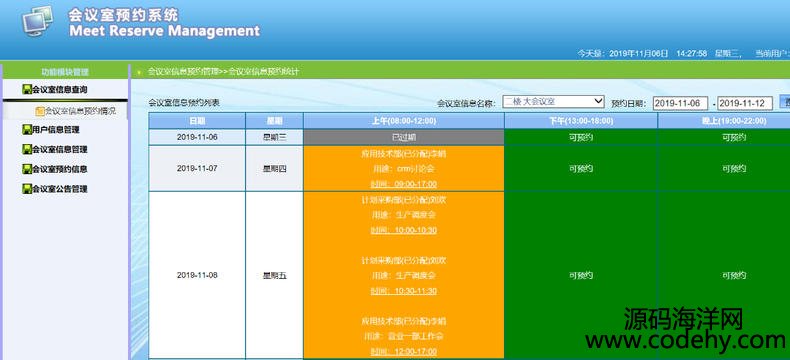The image size is (790, 360).
Task: Click the save icon beside 会议室信息管理
Action: [27, 149]
